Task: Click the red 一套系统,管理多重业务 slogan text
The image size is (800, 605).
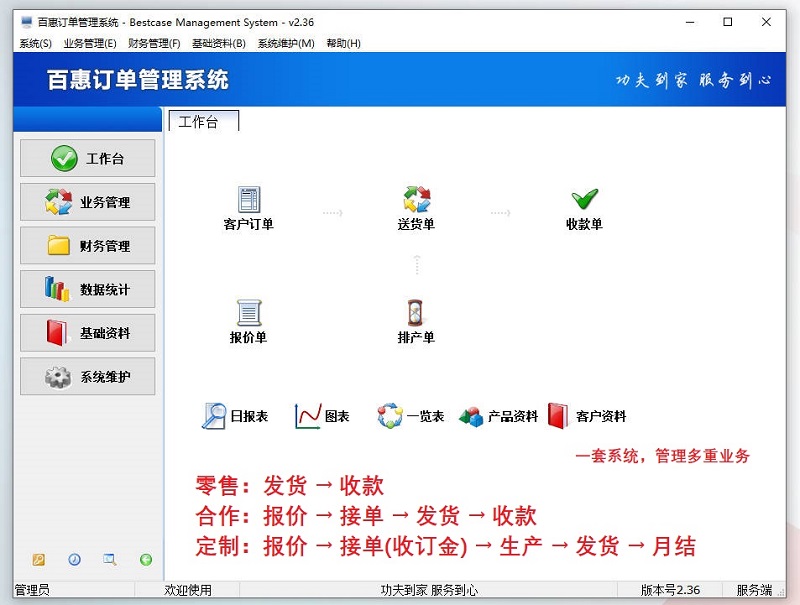Action: coord(663,456)
